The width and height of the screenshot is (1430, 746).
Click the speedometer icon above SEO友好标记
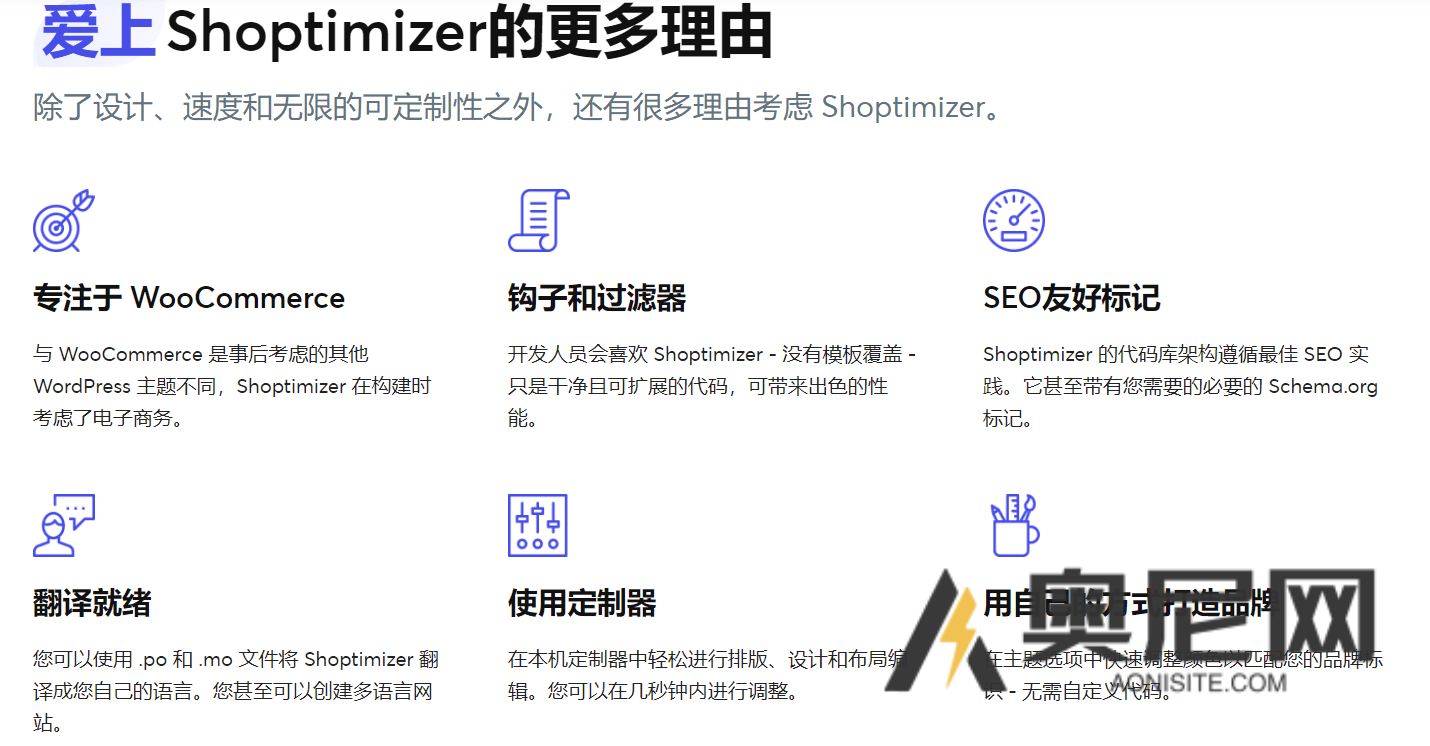(x=1014, y=220)
